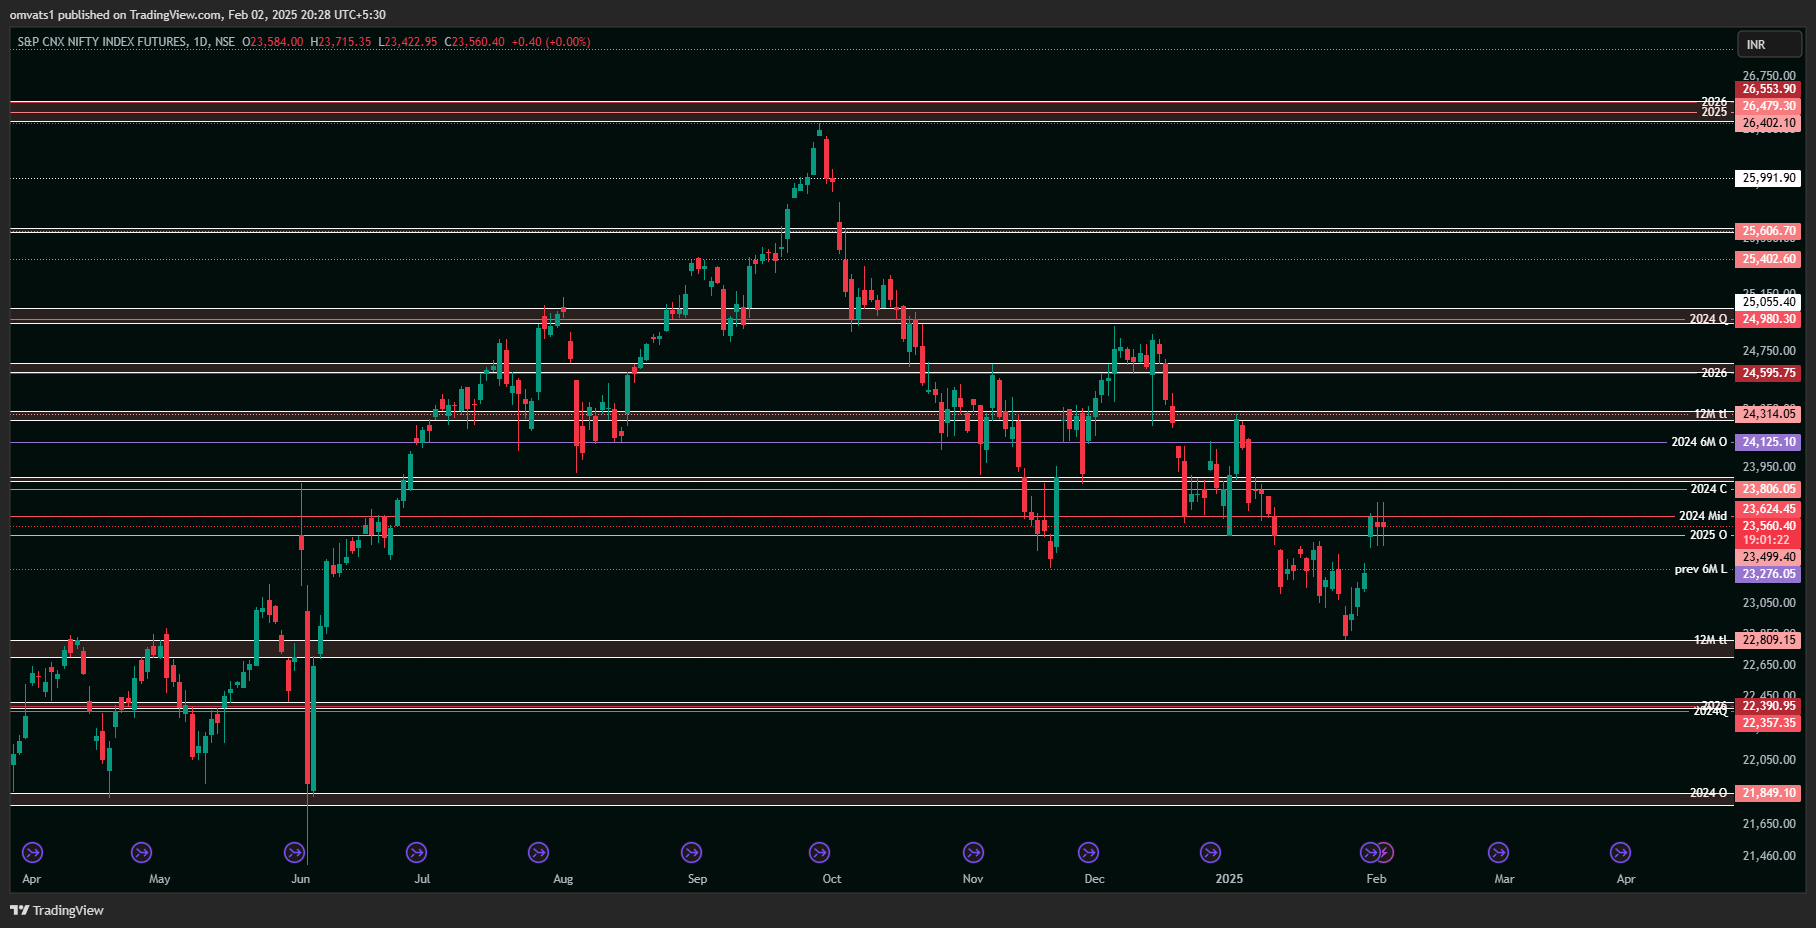Select the 2024 Mid line label

click(x=1703, y=516)
